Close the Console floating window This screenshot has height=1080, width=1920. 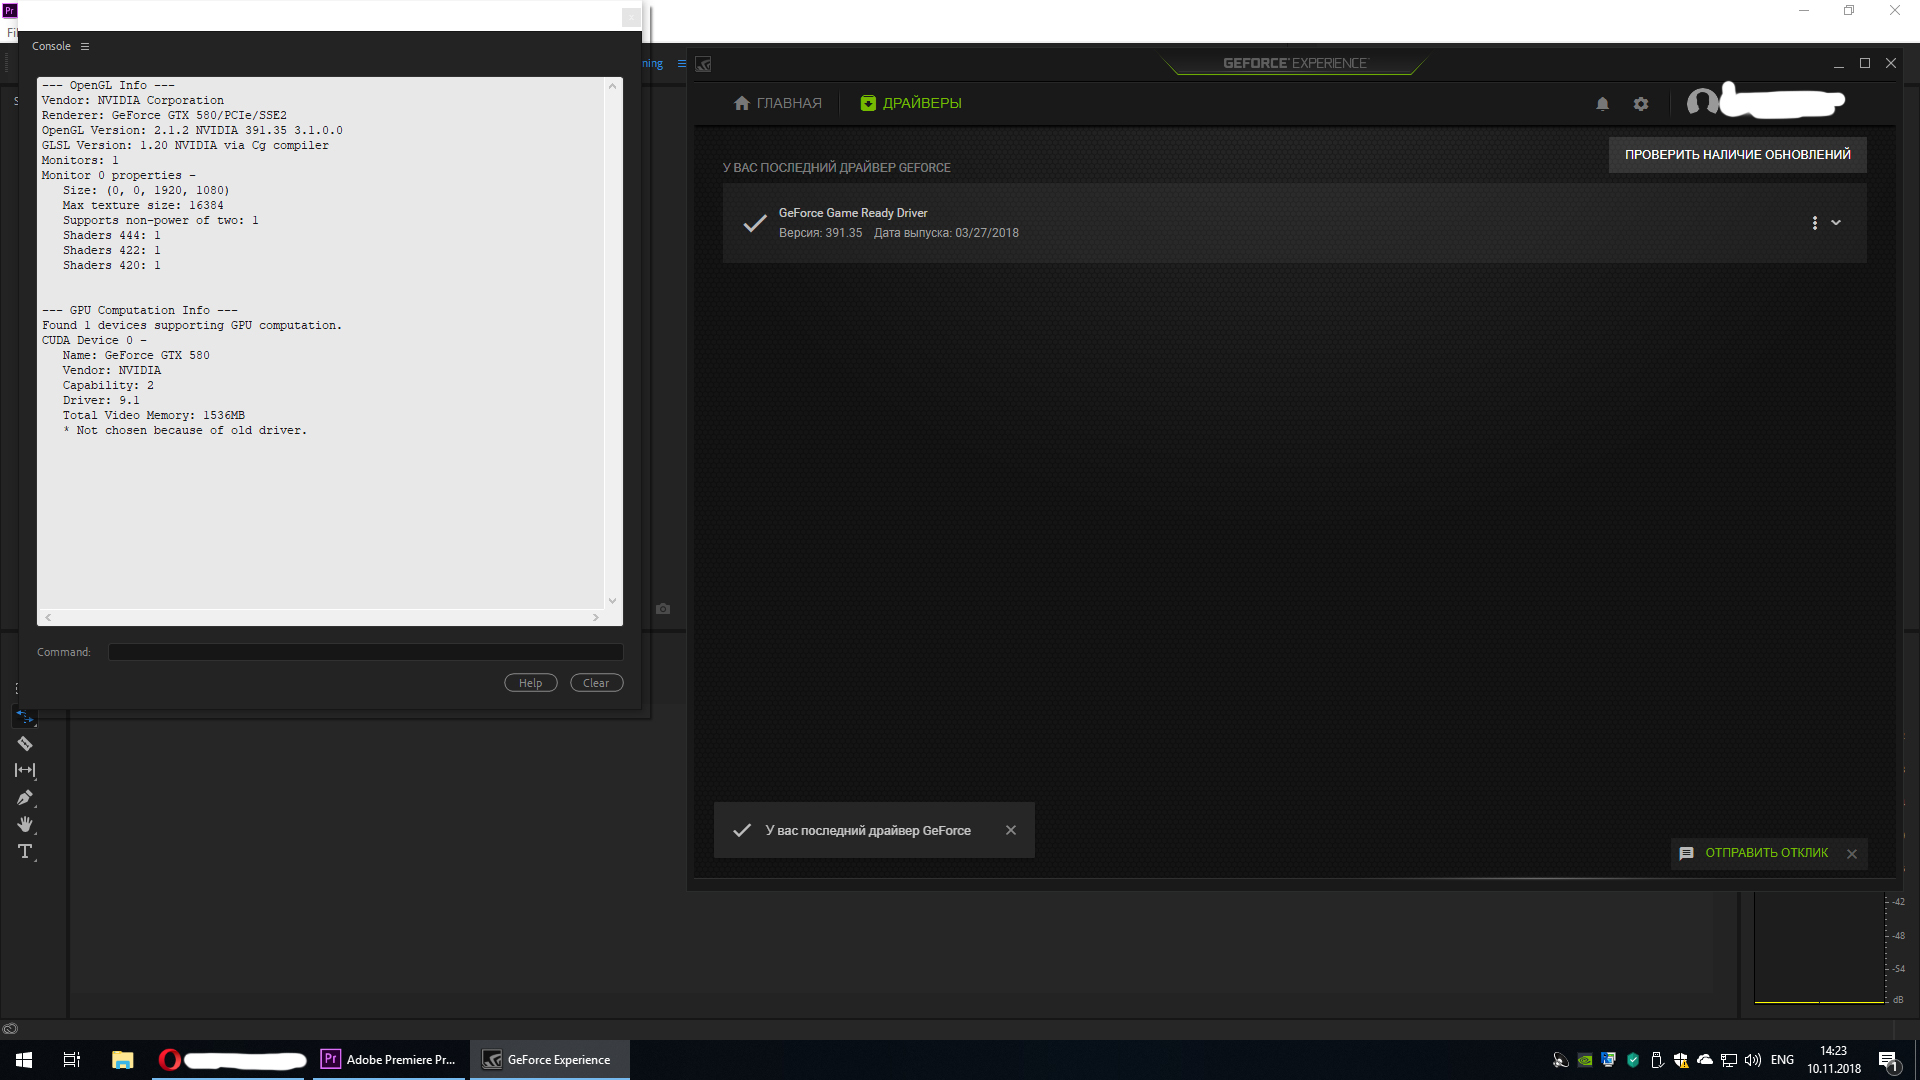point(631,17)
